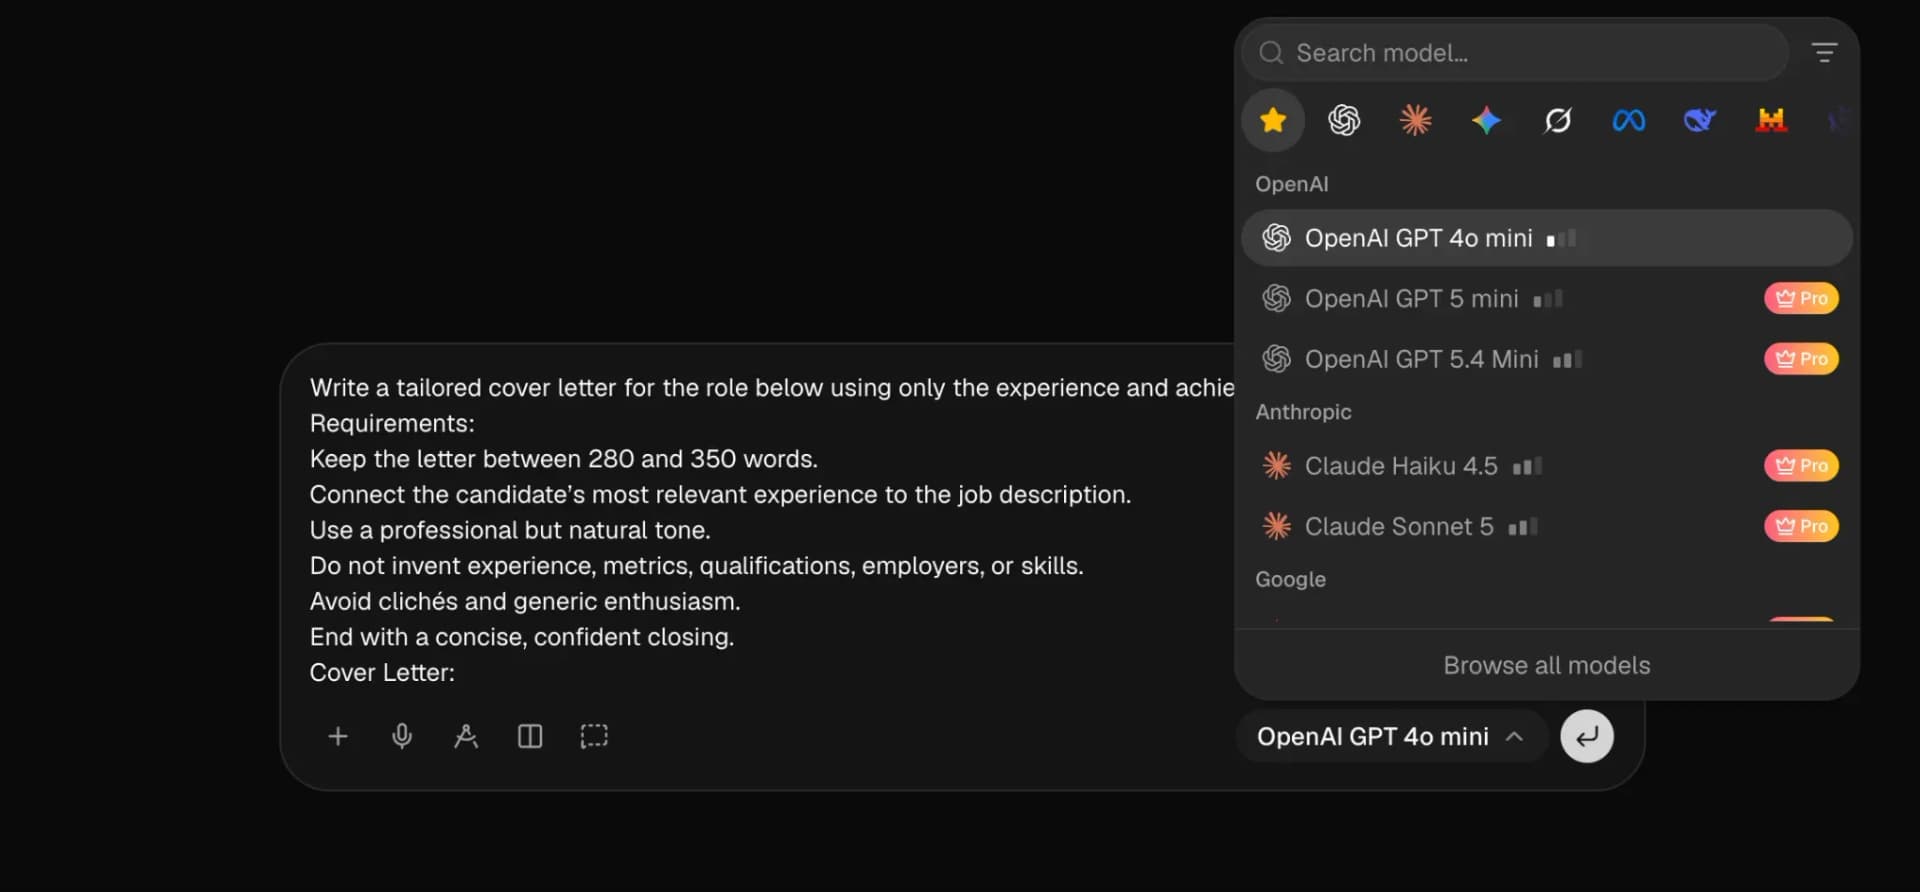The height and width of the screenshot is (892, 1920).
Task: Choose OpenAI GPT 5.4 Mini model
Action: [x=1547, y=359]
